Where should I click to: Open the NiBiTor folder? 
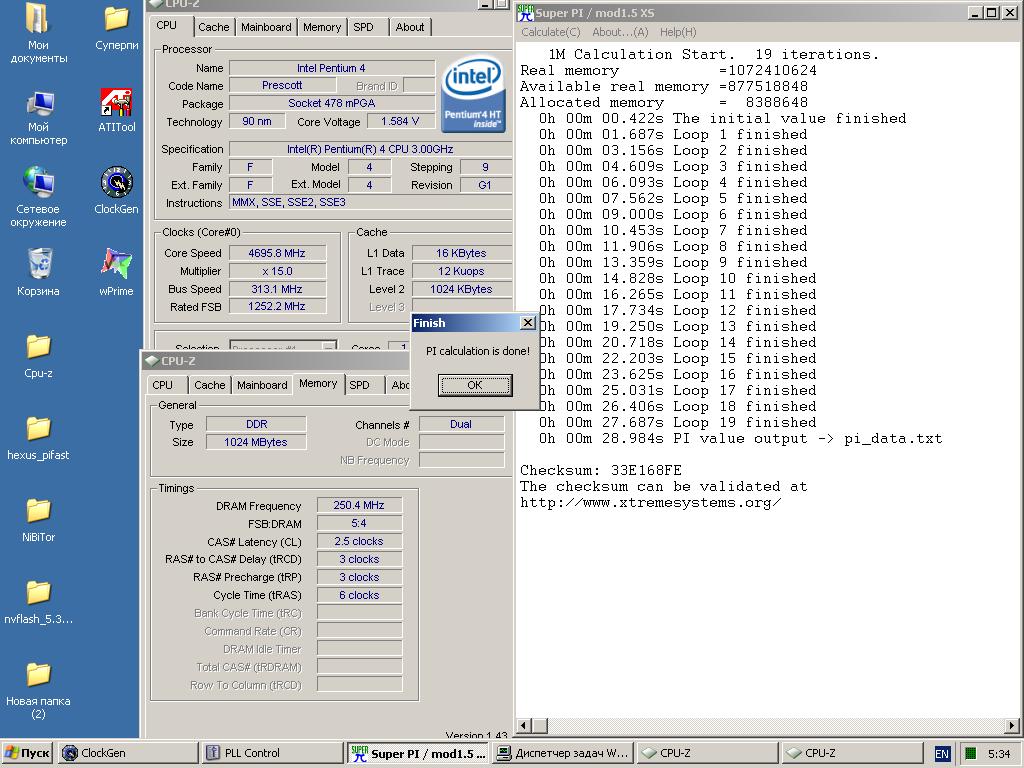tap(38, 520)
